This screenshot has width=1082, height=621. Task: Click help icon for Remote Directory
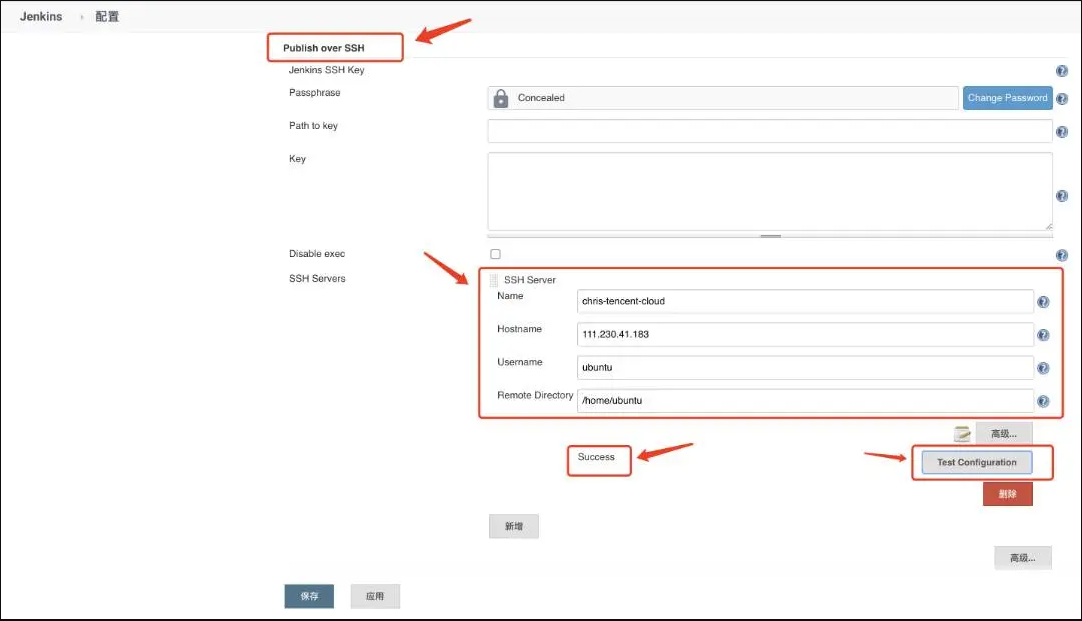click(x=1043, y=402)
